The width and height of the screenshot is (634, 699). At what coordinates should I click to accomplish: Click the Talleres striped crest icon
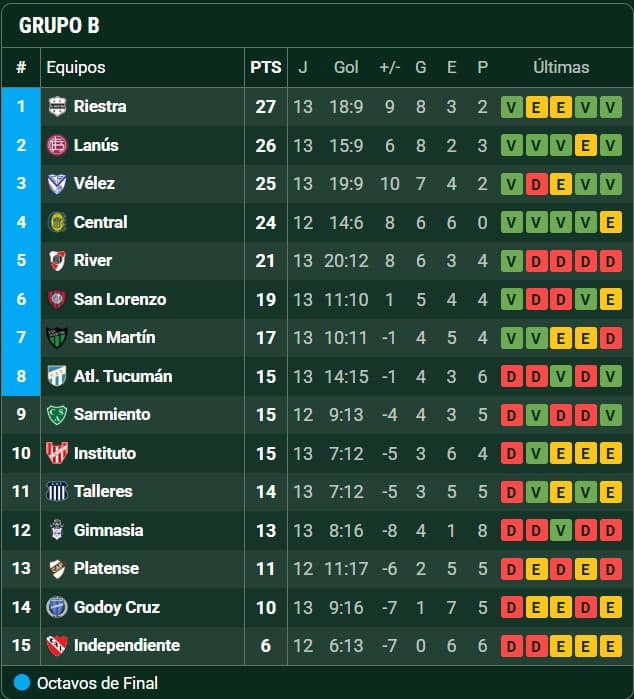[x=57, y=491]
